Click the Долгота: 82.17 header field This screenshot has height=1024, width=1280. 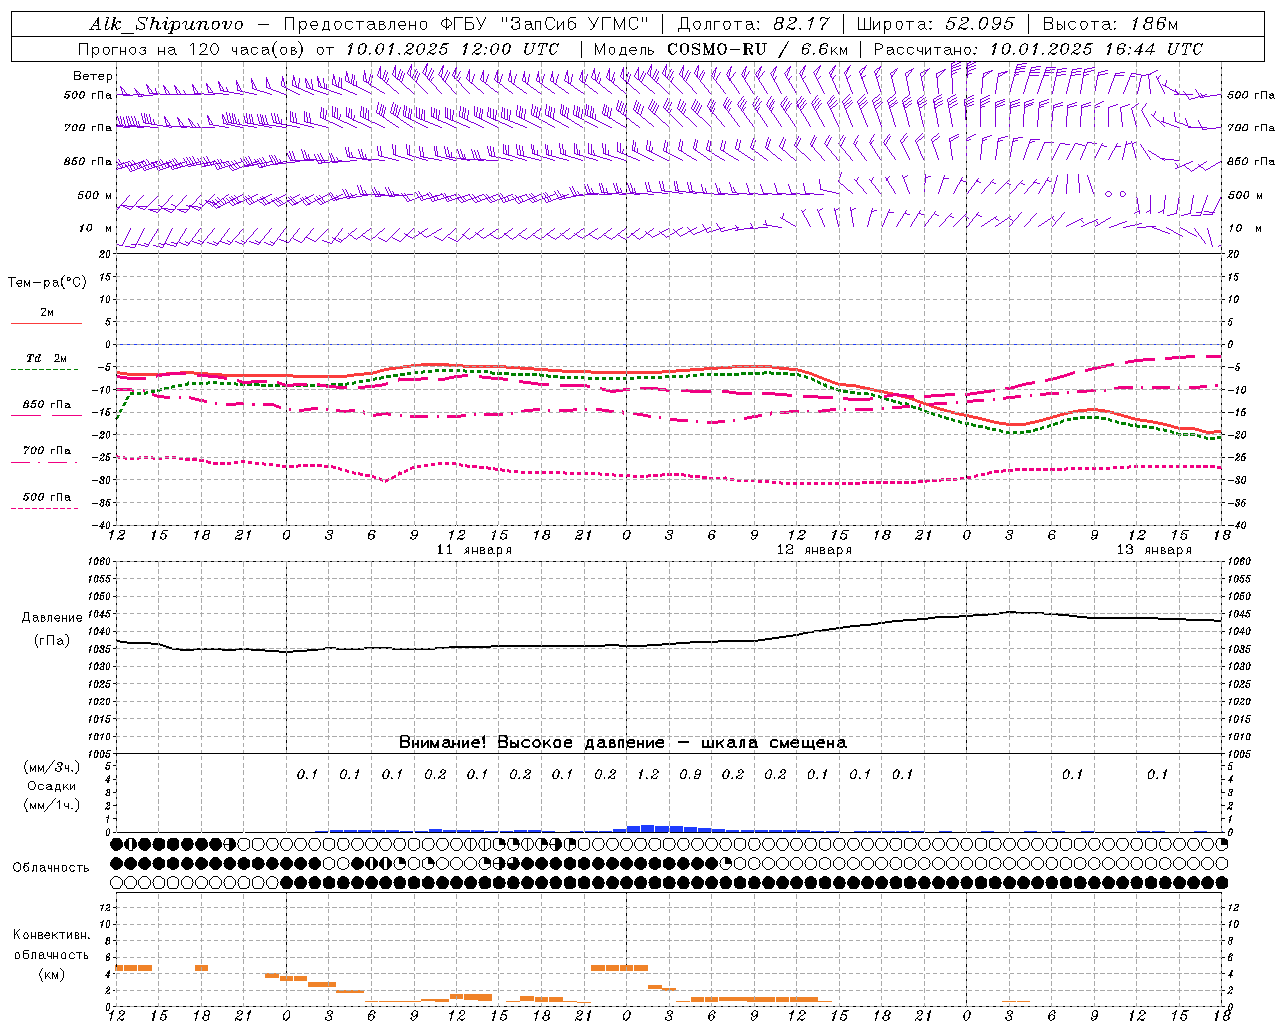tap(753, 24)
